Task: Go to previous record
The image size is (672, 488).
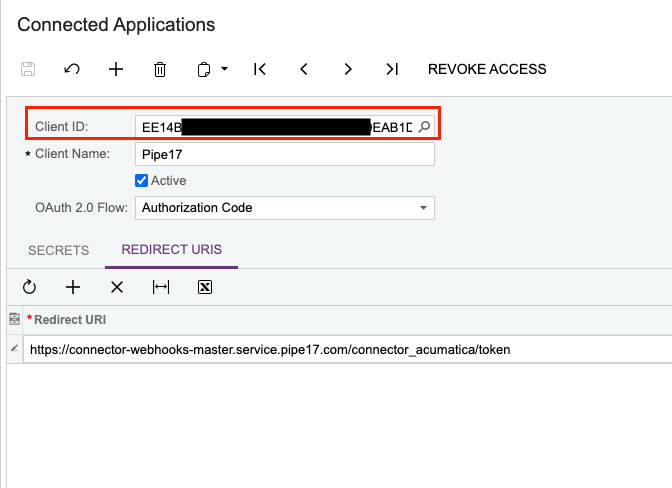Action: point(304,69)
